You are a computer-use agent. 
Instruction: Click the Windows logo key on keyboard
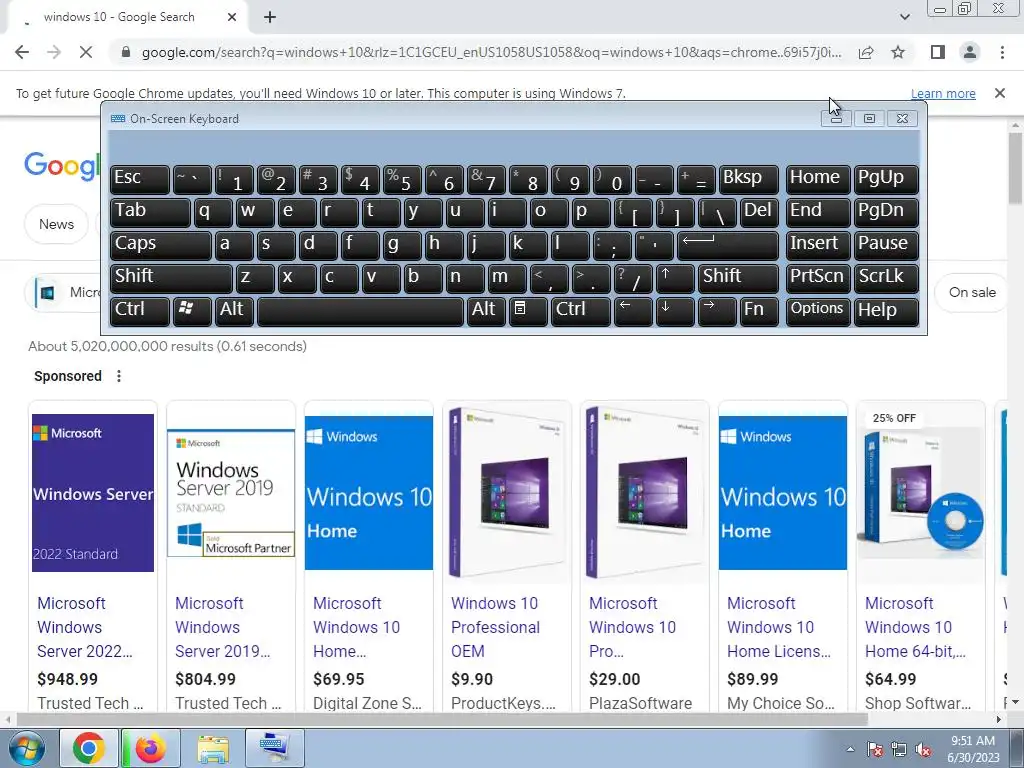tap(191, 311)
